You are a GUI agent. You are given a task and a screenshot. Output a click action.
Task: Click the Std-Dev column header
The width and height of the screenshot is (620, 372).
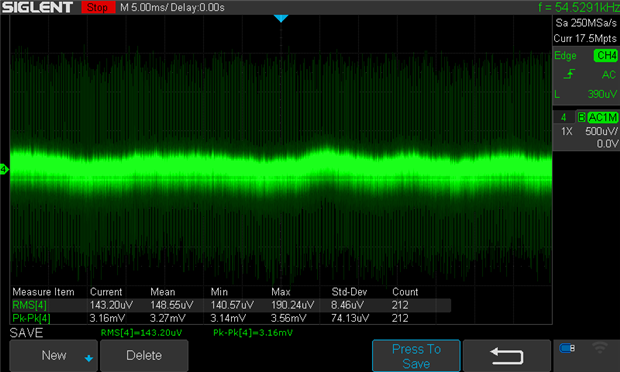(x=349, y=292)
